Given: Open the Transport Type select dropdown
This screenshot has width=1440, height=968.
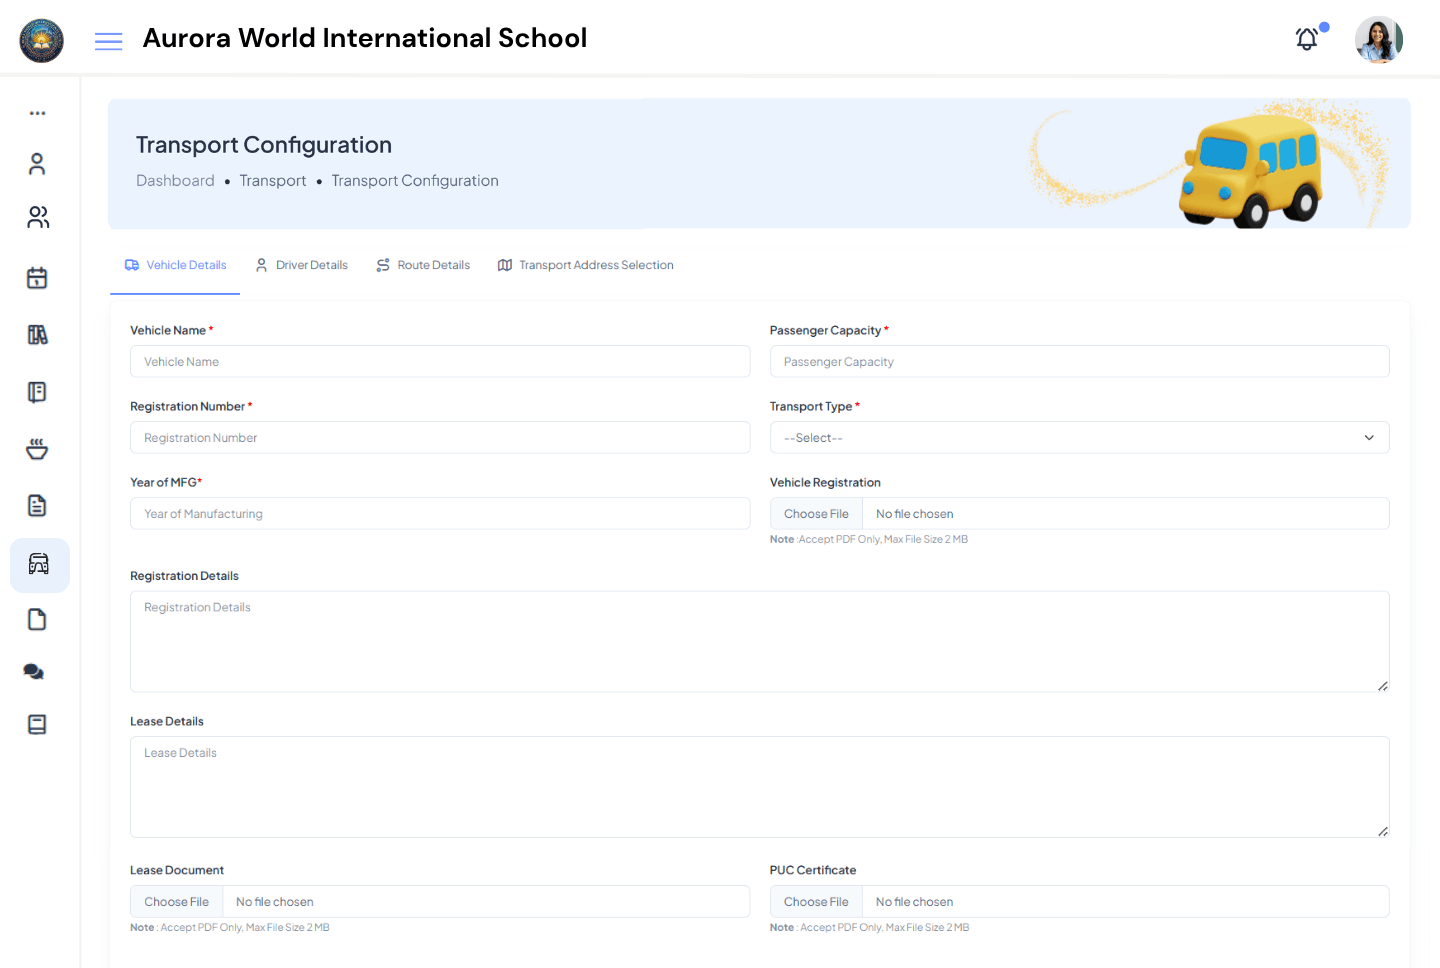Looking at the screenshot, I should [1079, 437].
